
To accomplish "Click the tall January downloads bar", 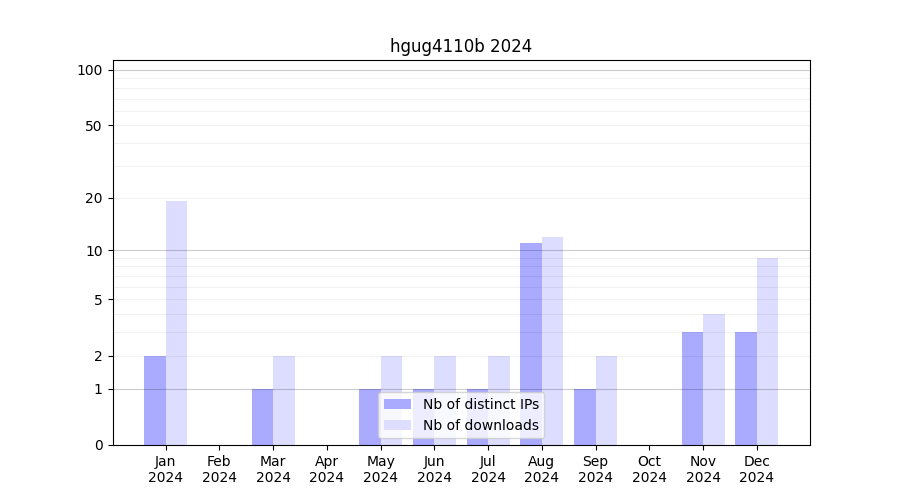I will [176, 322].
